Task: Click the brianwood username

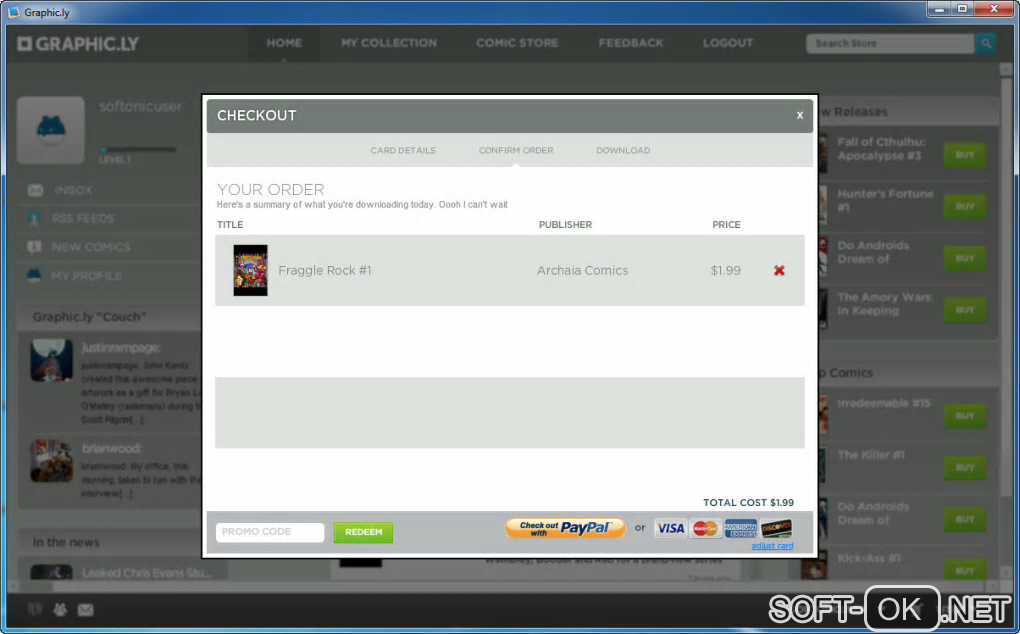Action: pyautogui.click(x=111, y=449)
